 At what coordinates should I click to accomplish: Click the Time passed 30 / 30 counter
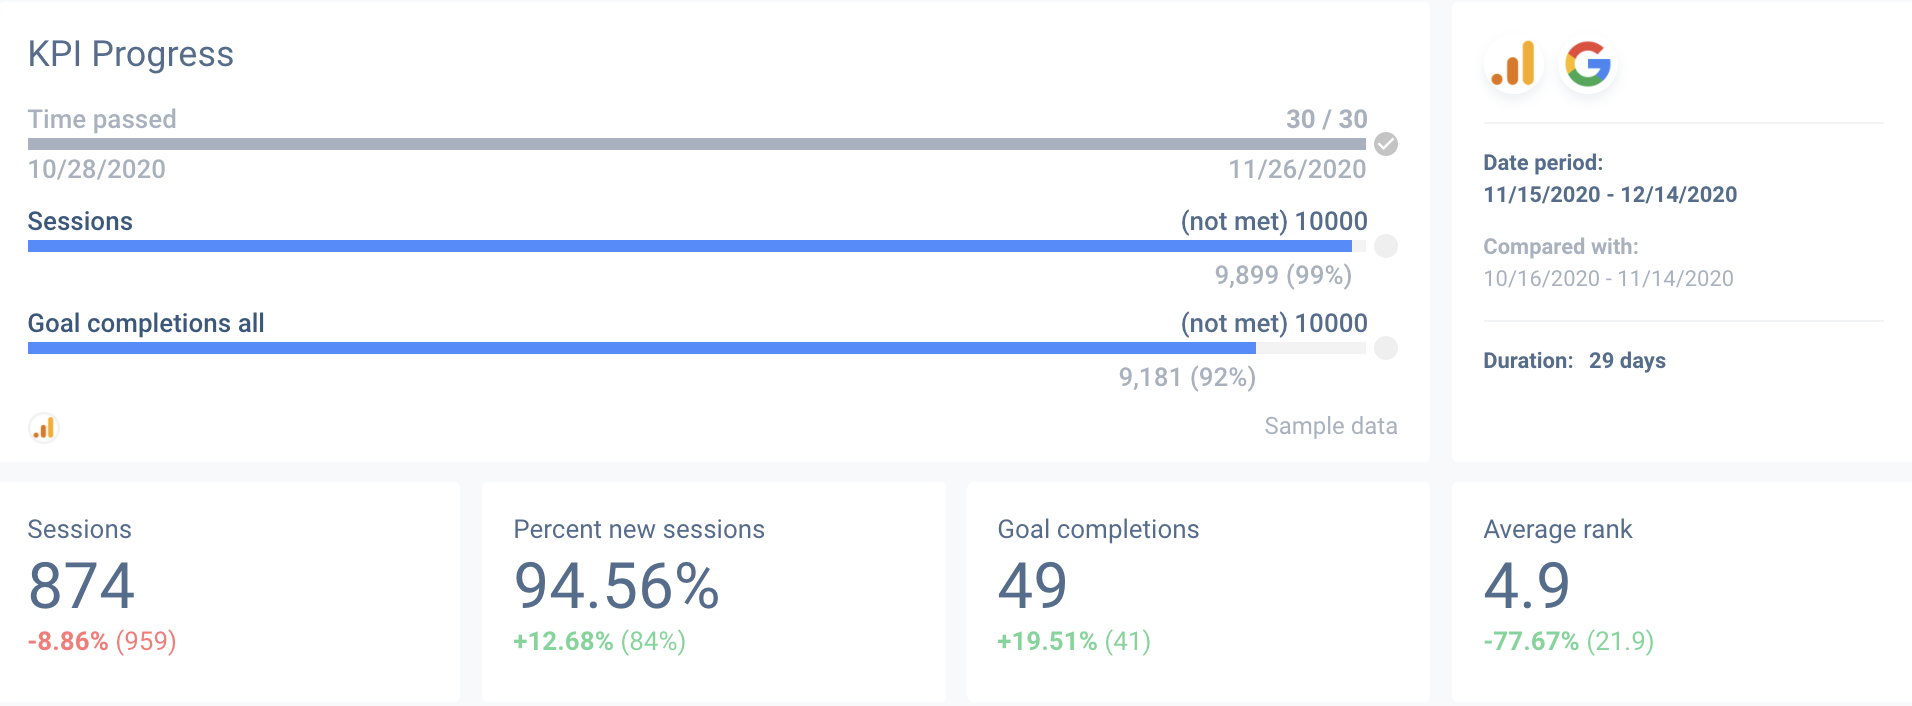[1325, 118]
